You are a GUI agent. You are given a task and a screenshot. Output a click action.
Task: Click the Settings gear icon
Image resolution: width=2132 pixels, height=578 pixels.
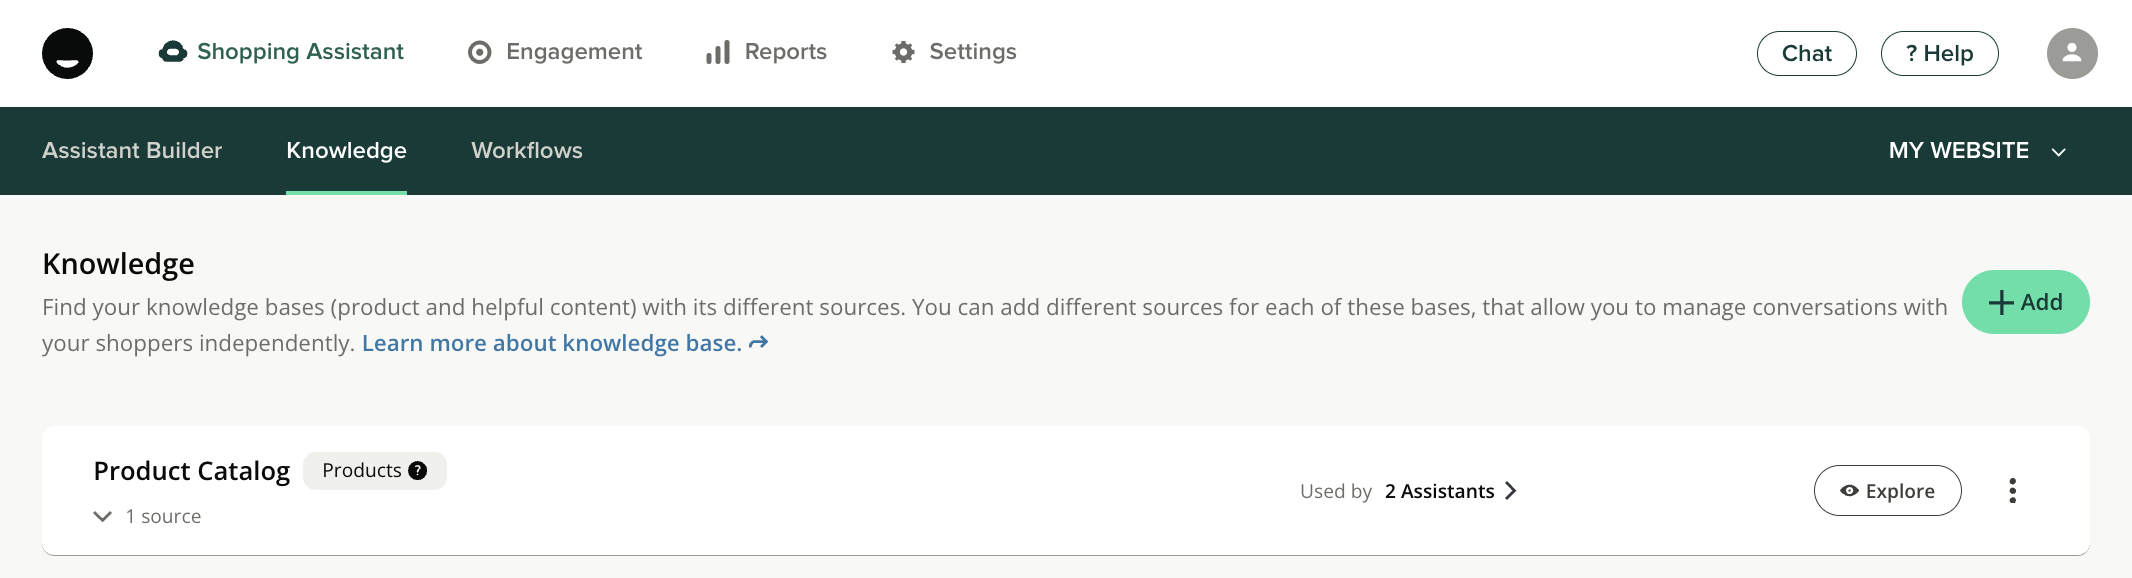click(903, 52)
